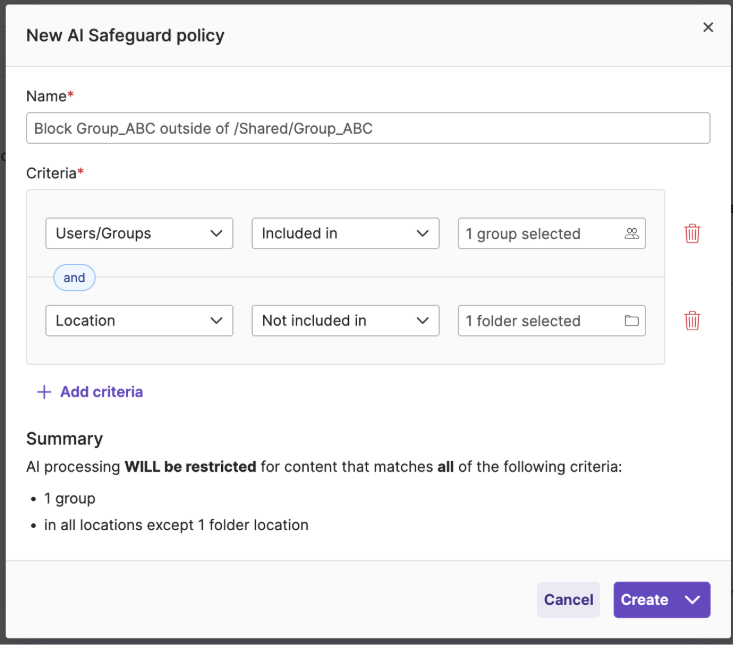
Task: Click the folder icon in folder selector
Action: click(631, 320)
